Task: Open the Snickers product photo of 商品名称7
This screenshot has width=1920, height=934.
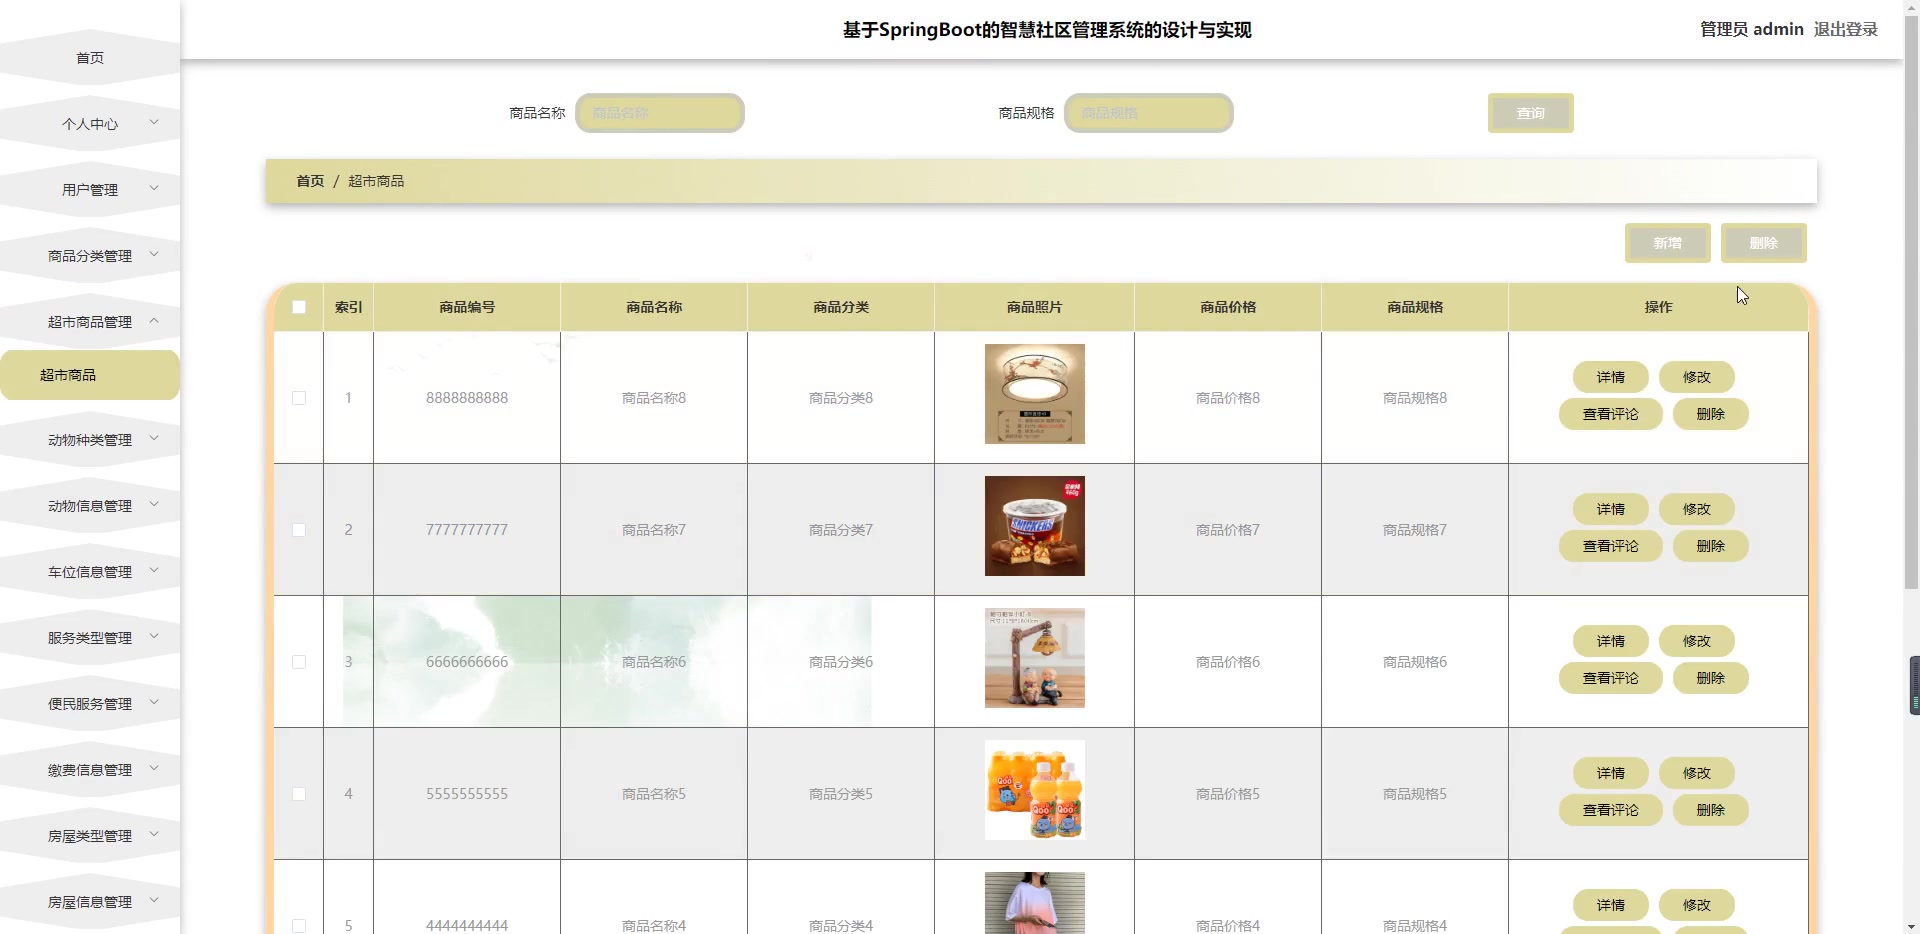Action: coord(1035,526)
